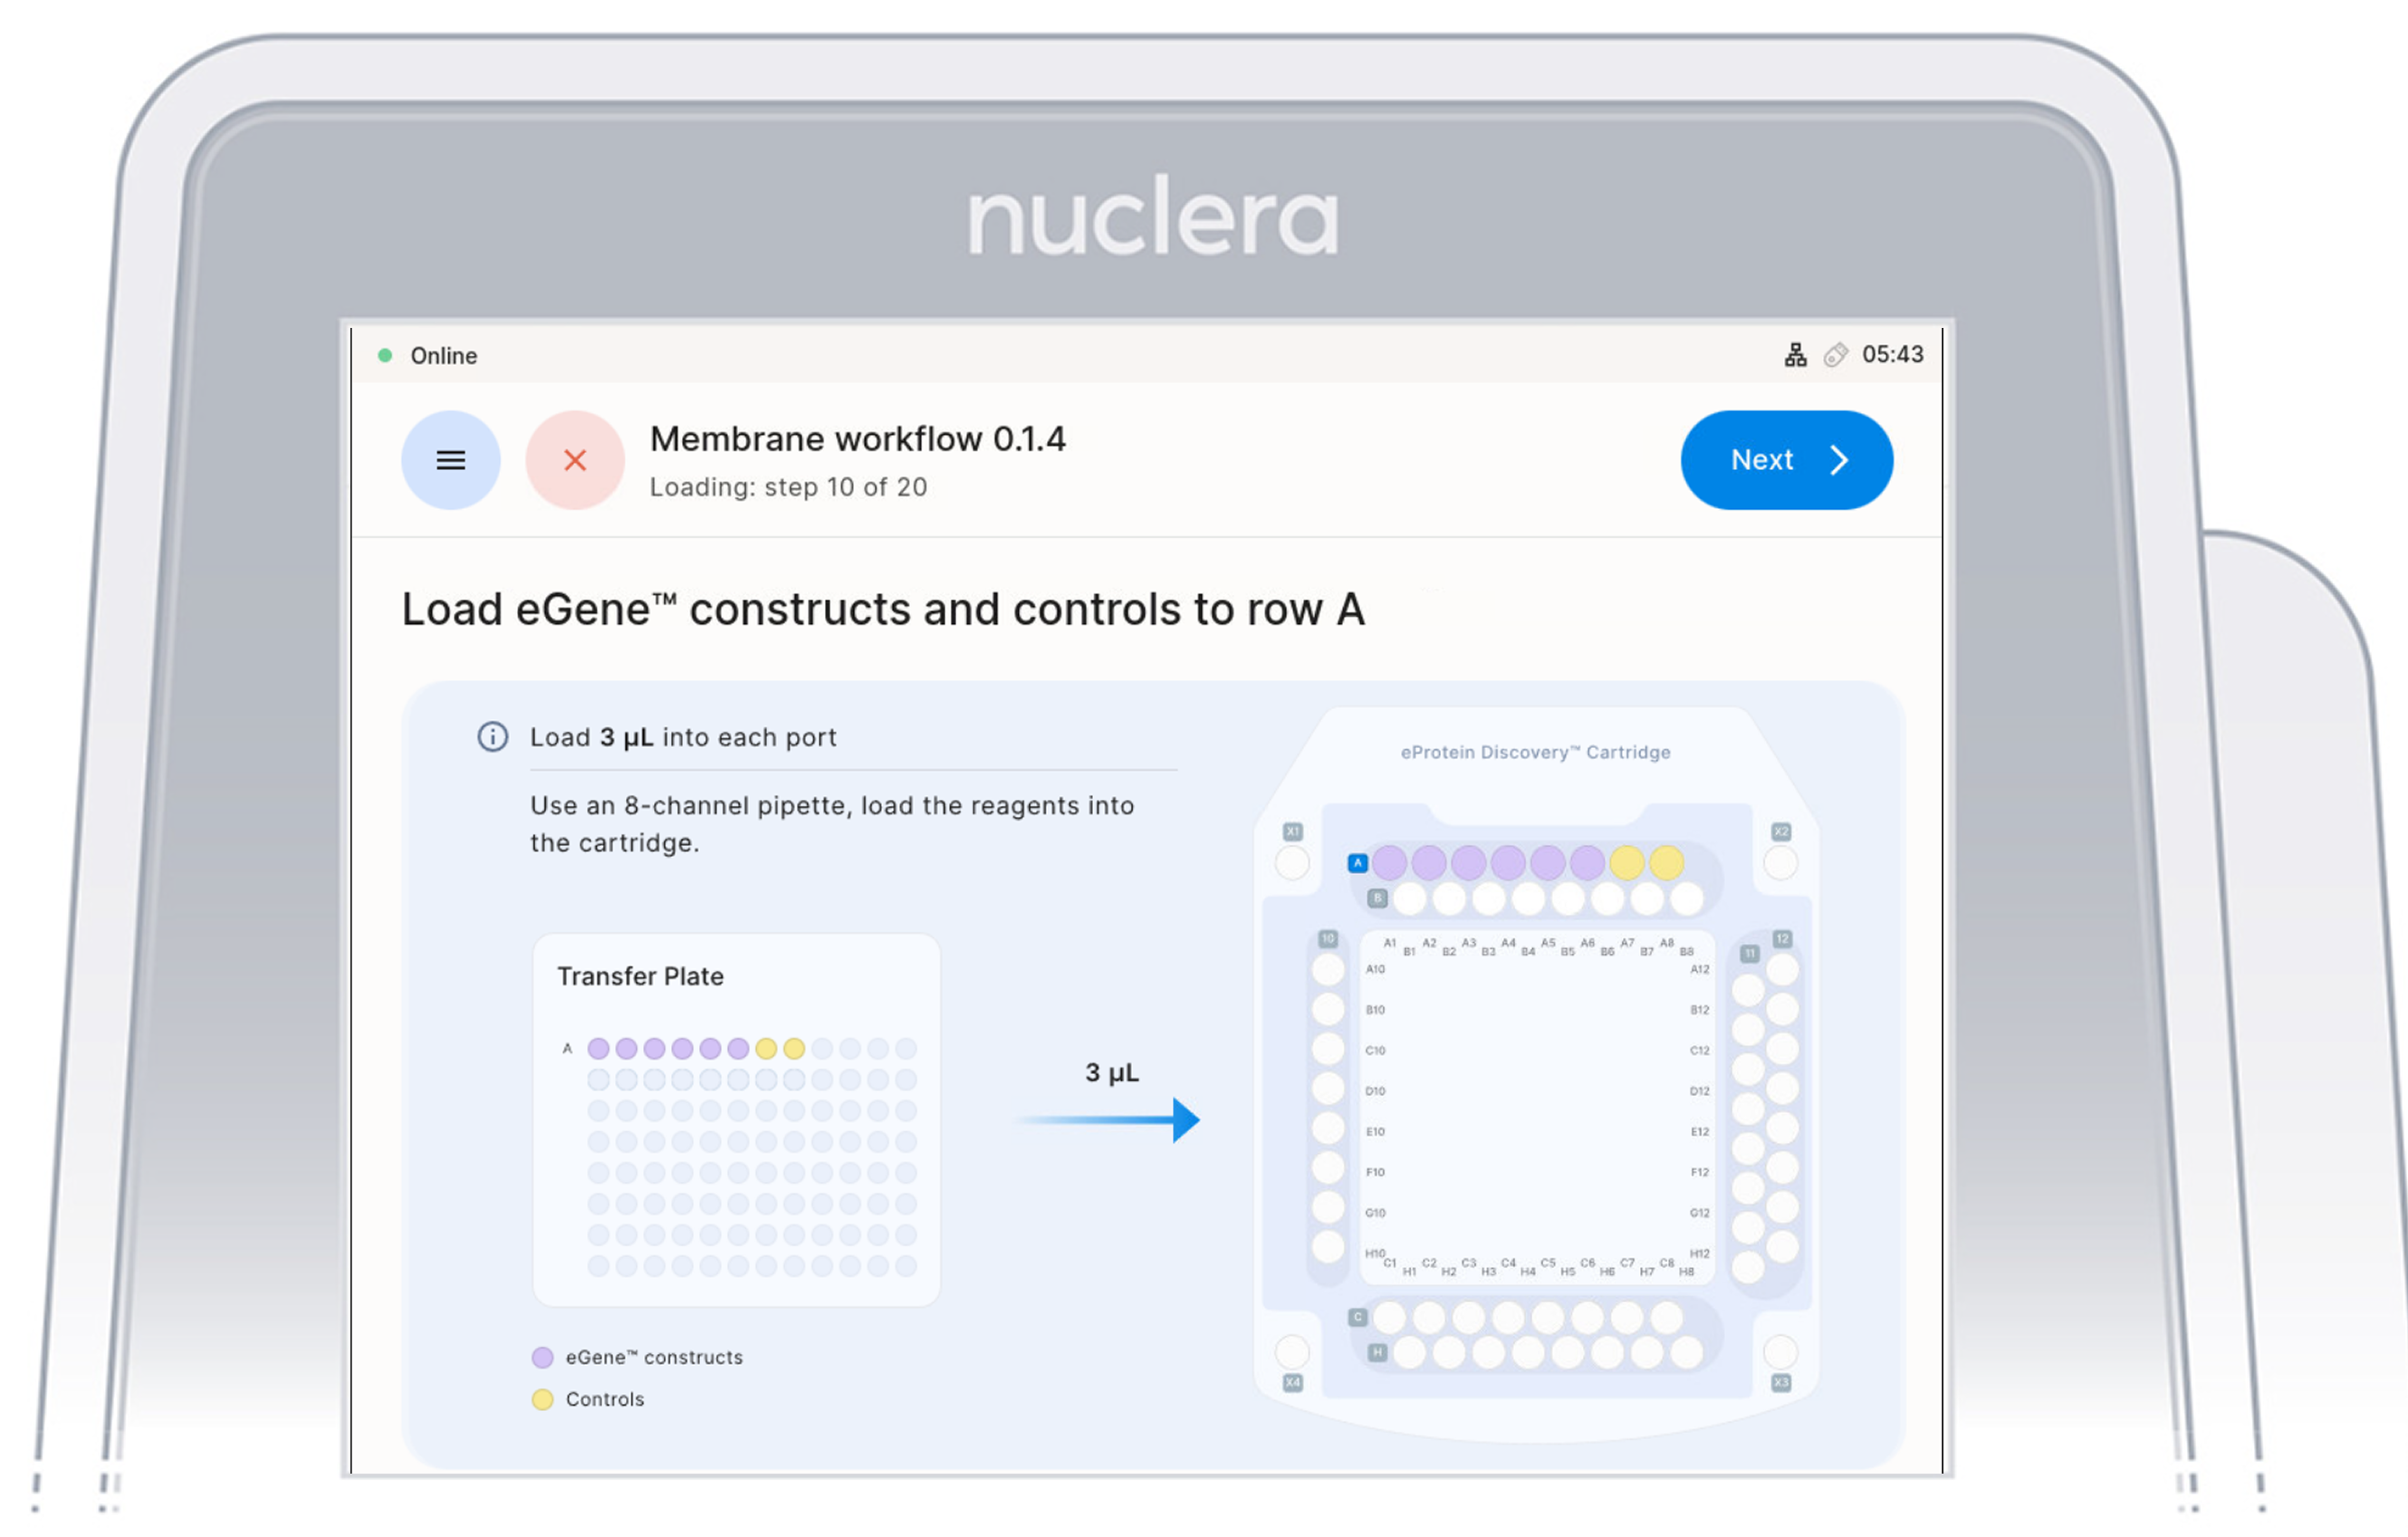Click the X1 port label
This screenshot has width=2408, height=1537.
1293,831
